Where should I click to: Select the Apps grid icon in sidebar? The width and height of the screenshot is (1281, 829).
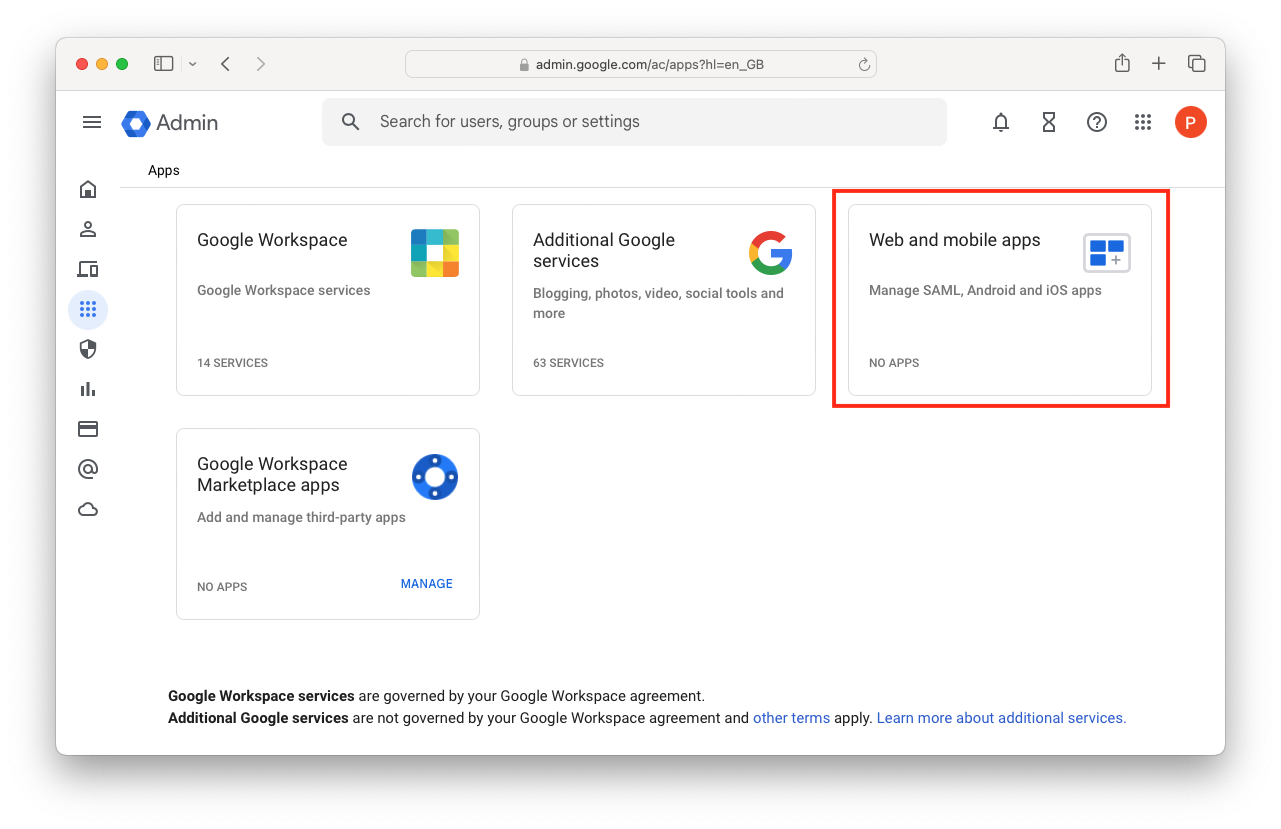(x=88, y=309)
